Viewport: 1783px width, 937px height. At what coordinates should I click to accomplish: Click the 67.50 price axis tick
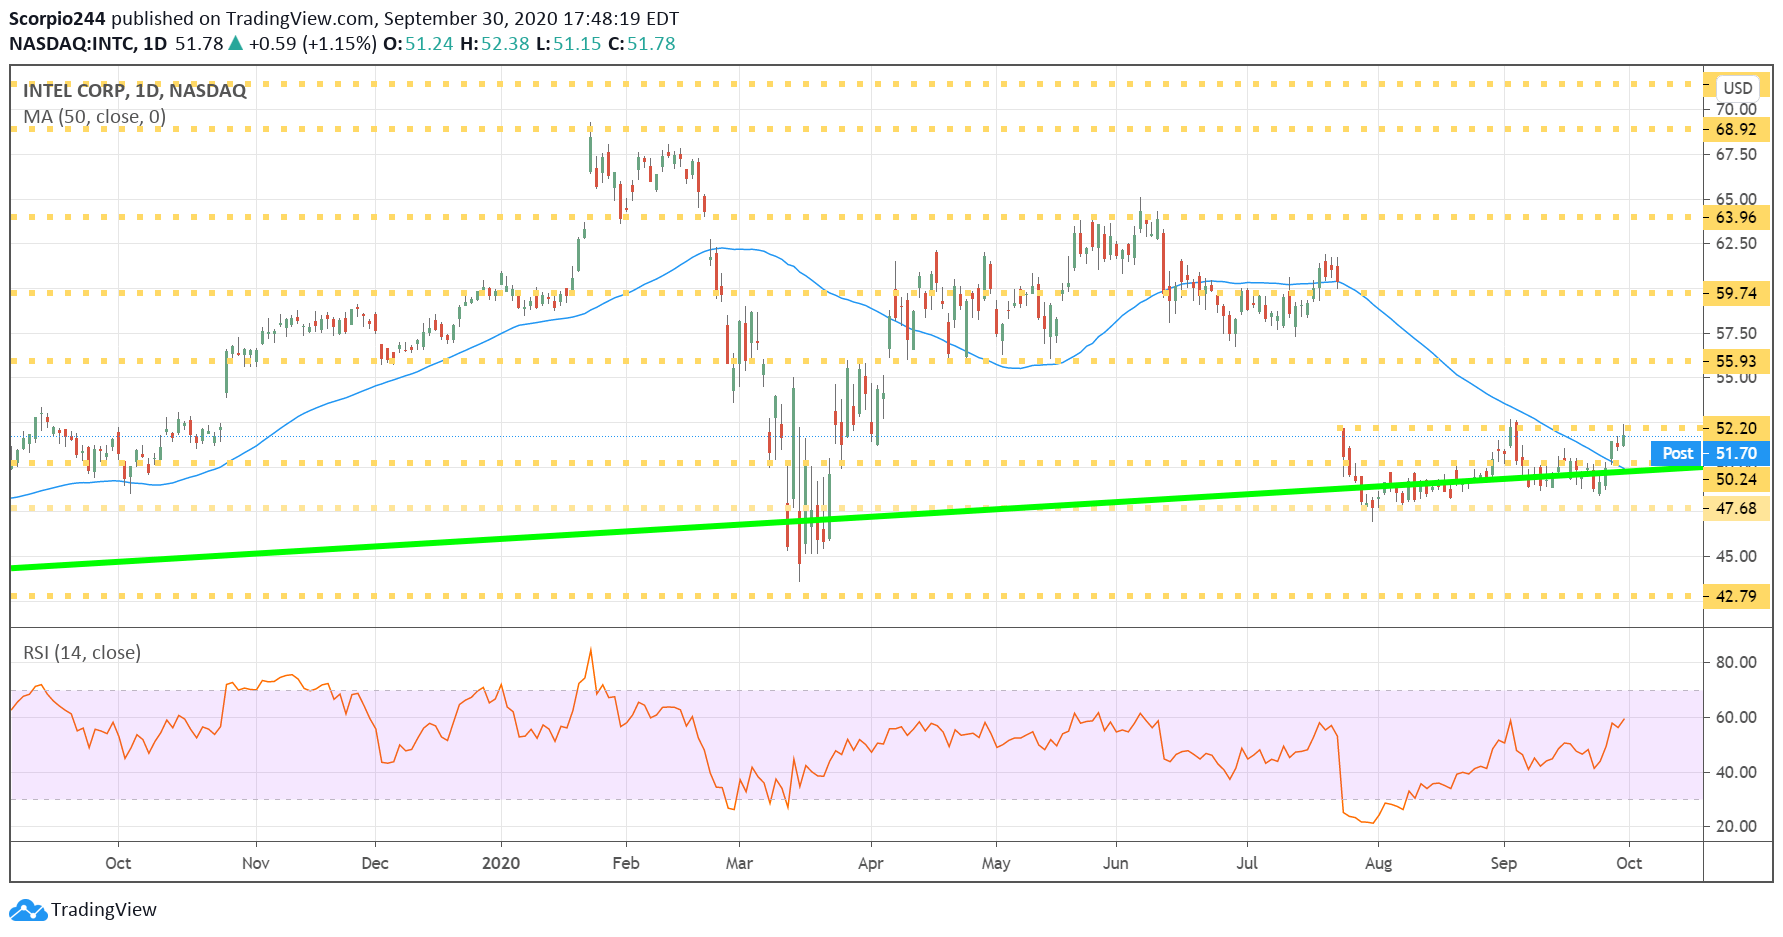coord(1736,154)
